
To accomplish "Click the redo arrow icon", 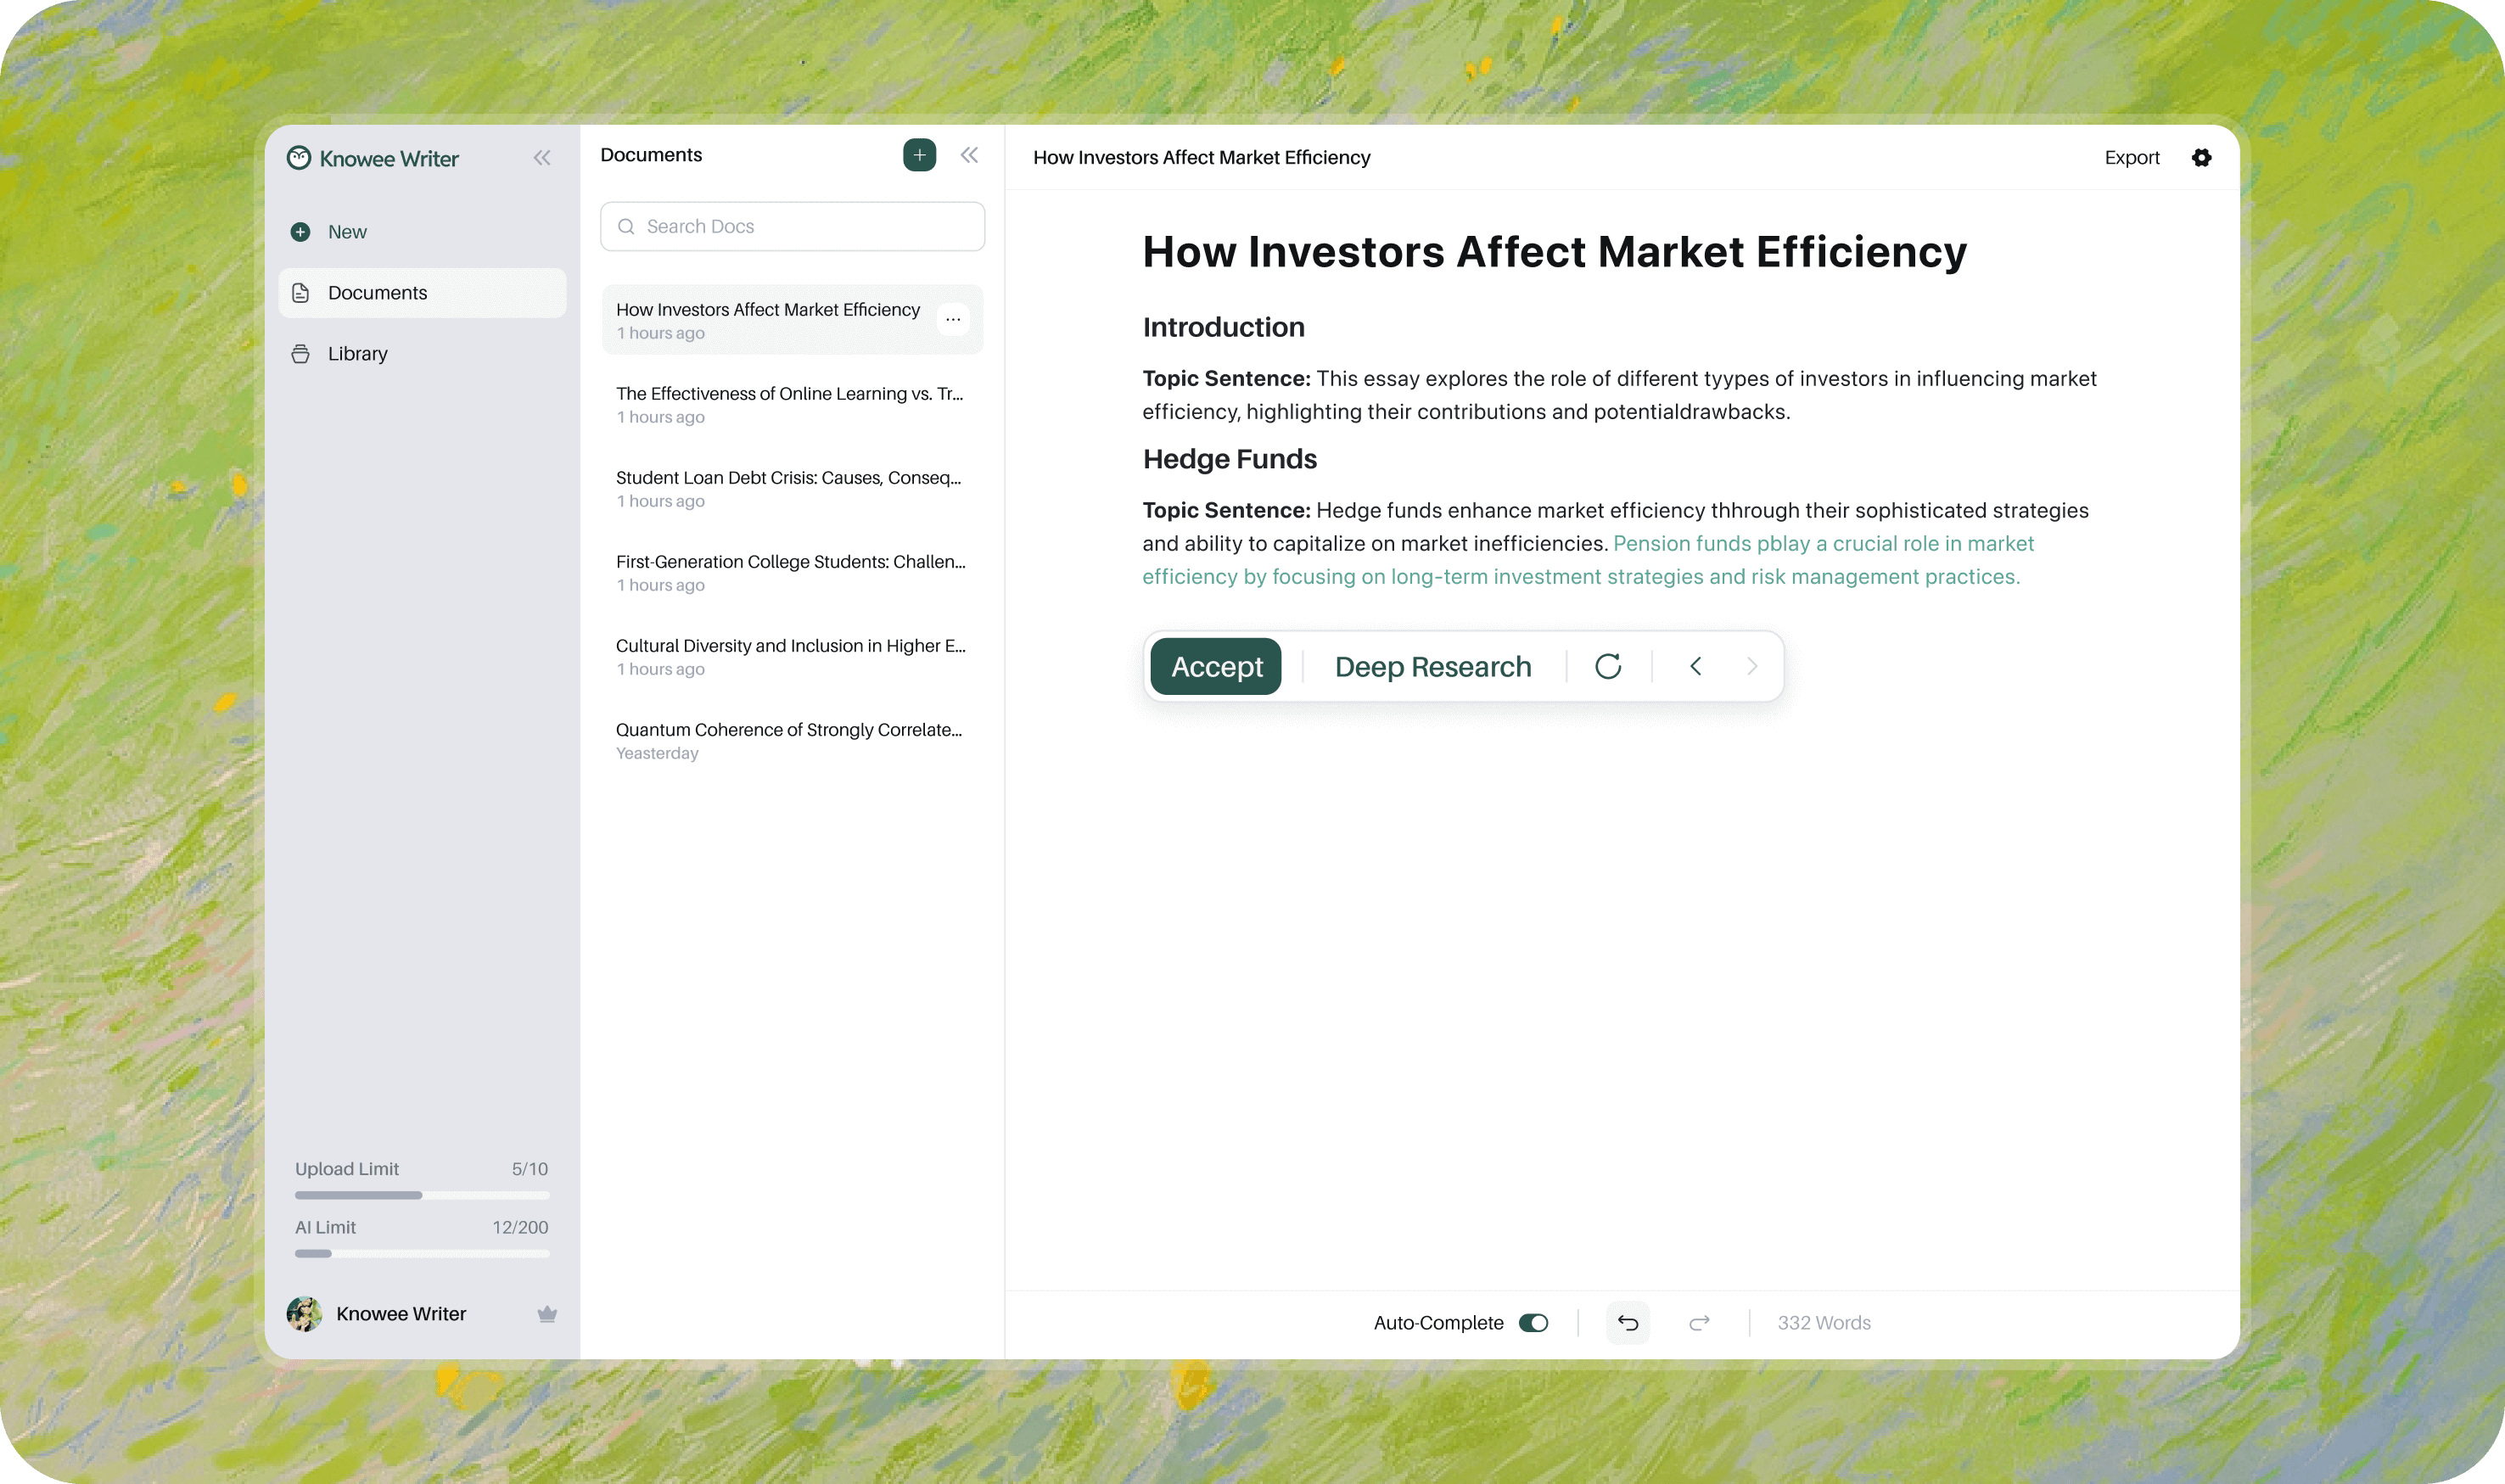I will (x=1699, y=1323).
